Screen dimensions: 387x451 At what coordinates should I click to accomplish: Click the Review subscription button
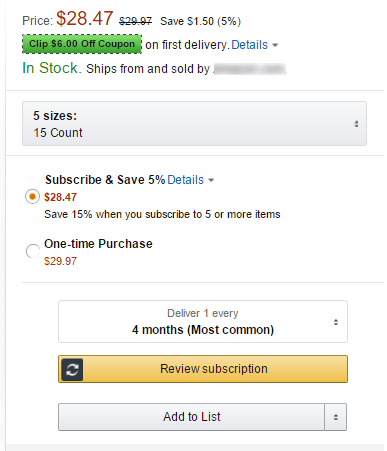pyautogui.click(x=203, y=369)
